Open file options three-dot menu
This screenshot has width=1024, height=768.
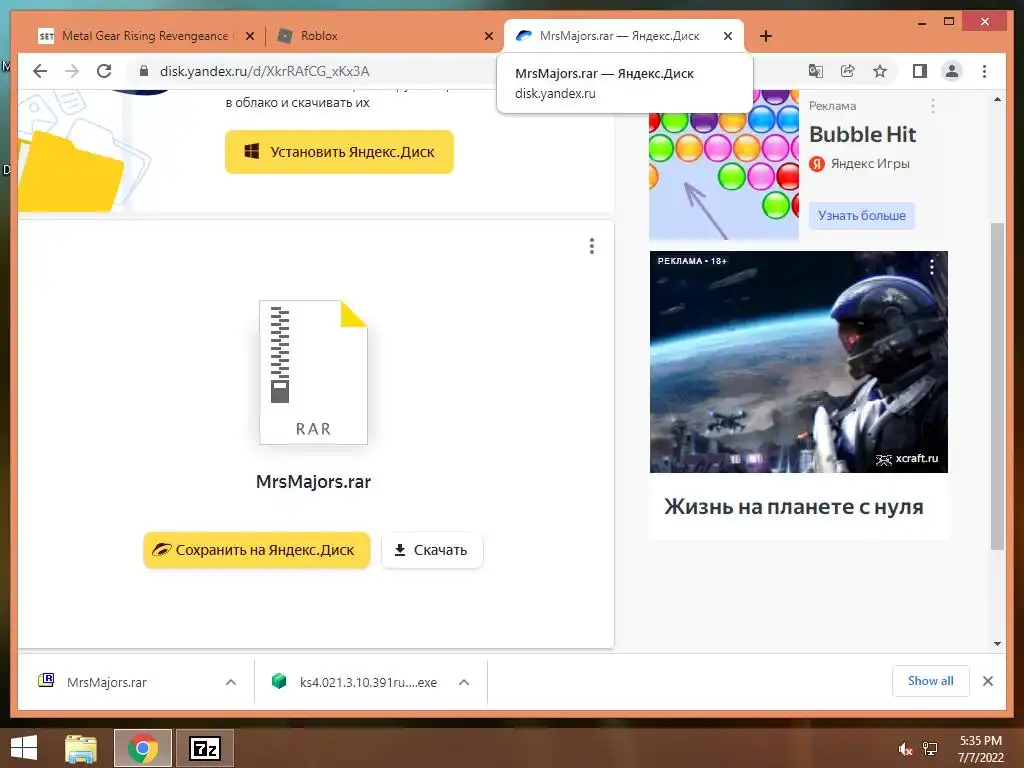[592, 246]
